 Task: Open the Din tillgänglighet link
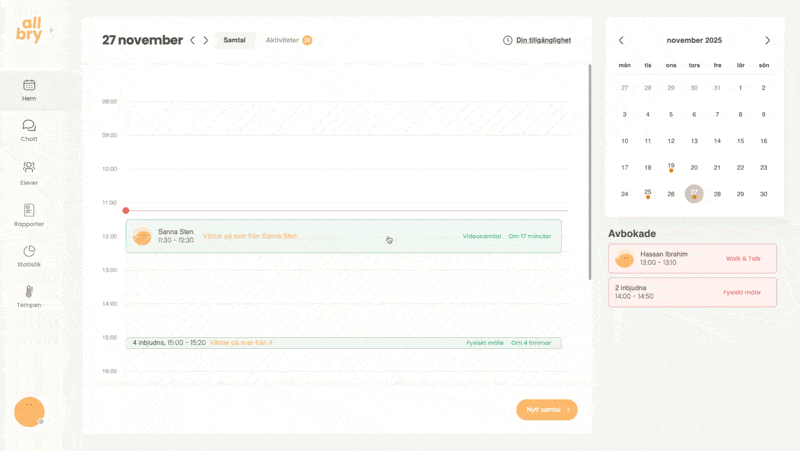coord(537,40)
